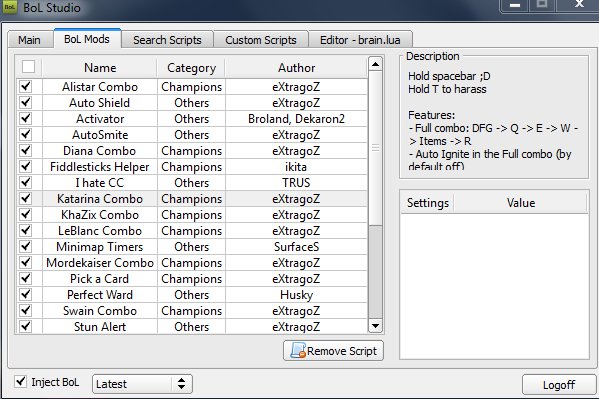Disable the Activator script checkbox
The image size is (599, 399).
[x=26, y=118]
